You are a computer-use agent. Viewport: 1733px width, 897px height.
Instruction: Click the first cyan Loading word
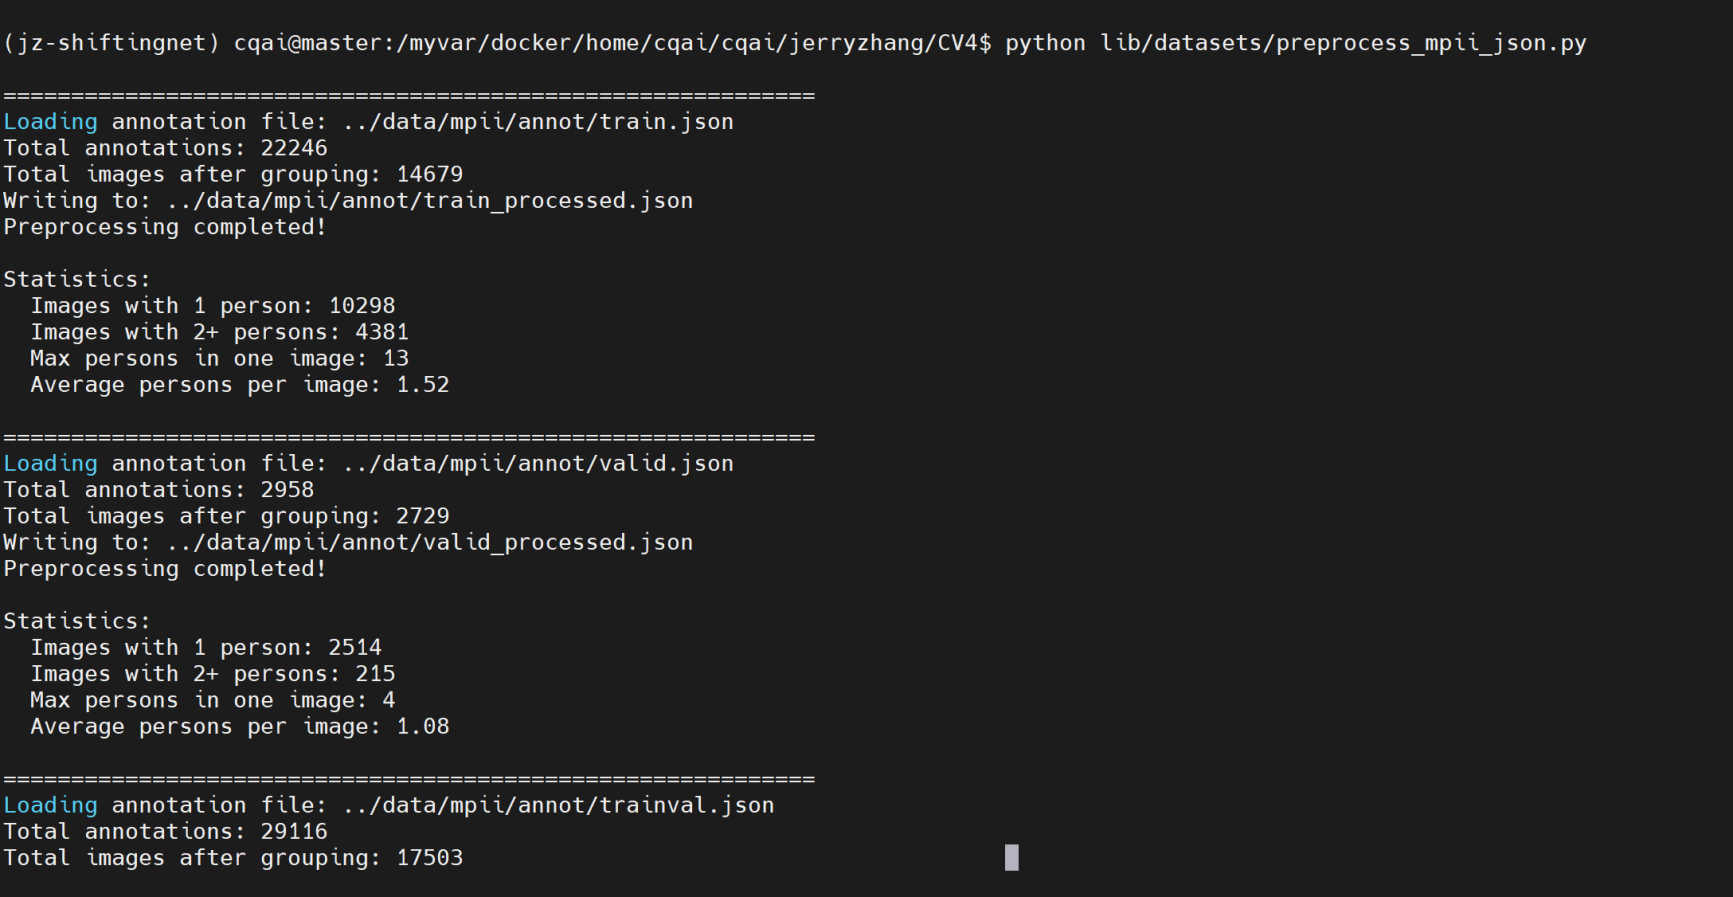click(x=50, y=122)
